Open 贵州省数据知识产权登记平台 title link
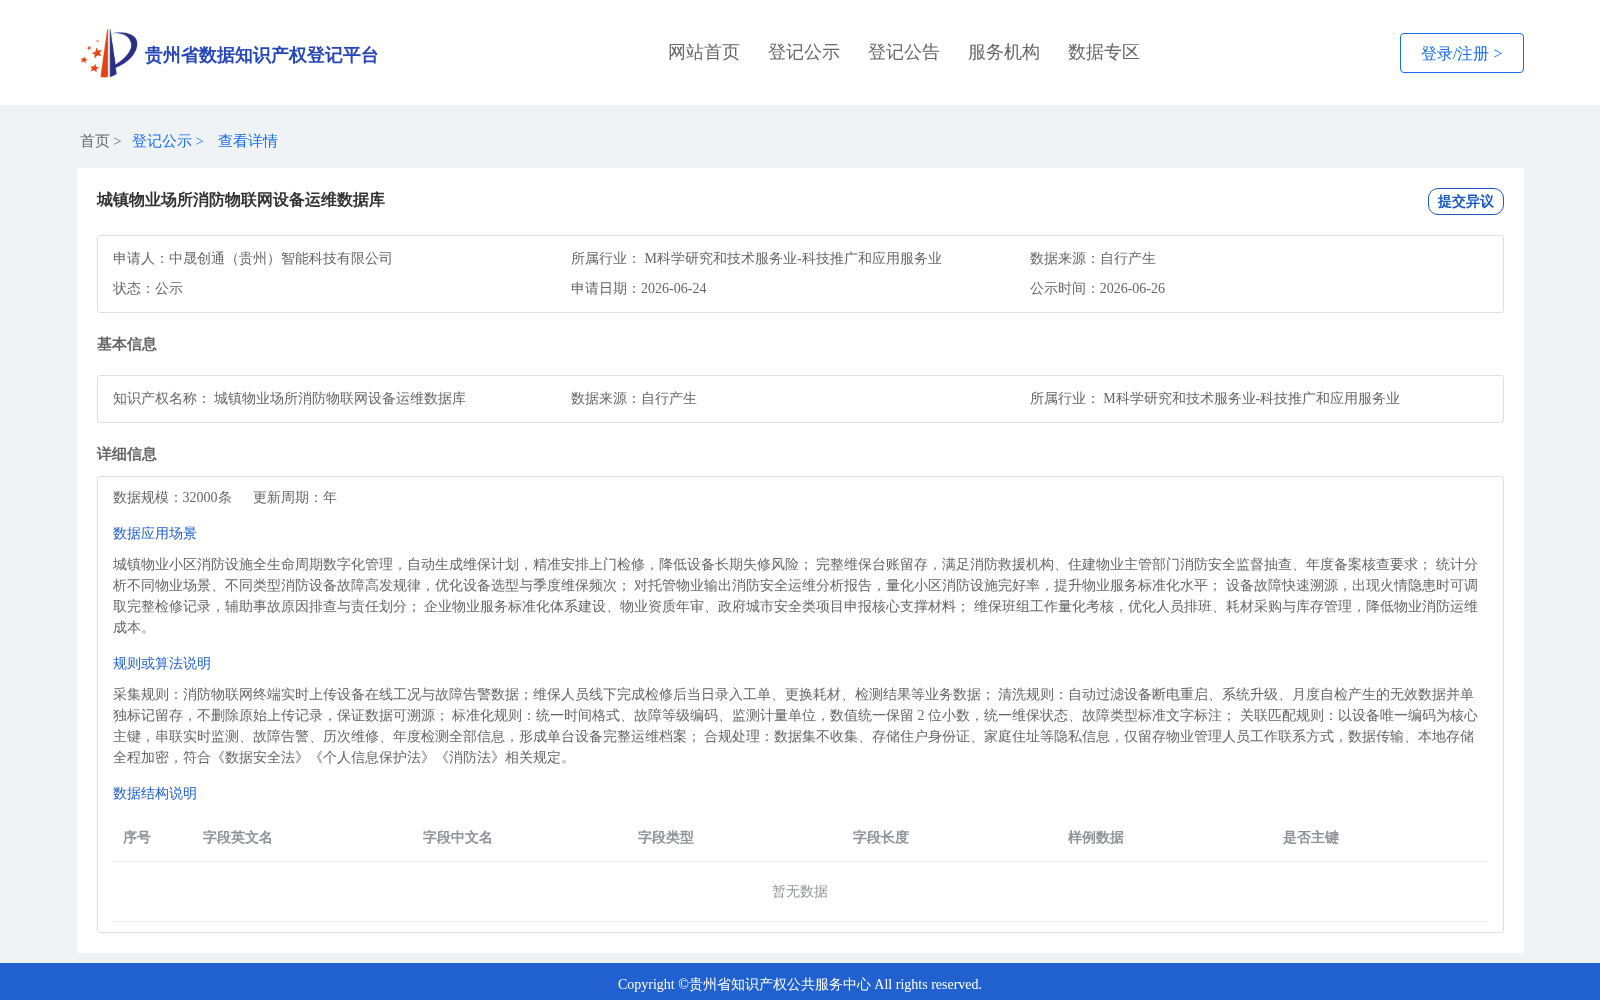Screen dimensions: 1600x1000 pyautogui.click(x=261, y=55)
